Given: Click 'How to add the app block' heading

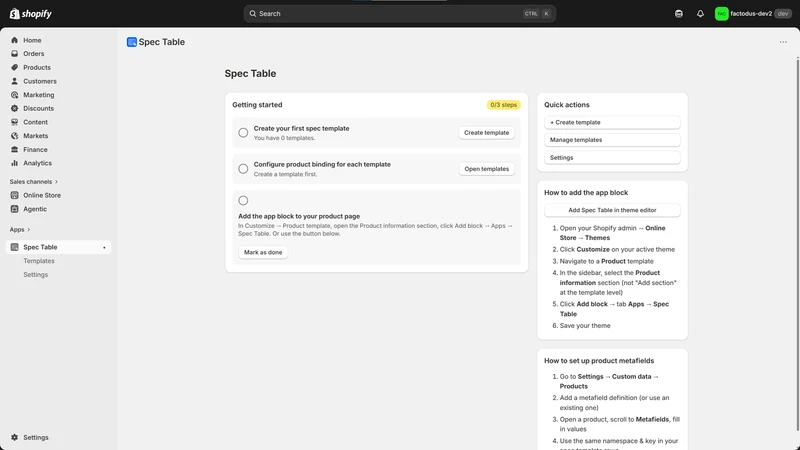Looking at the screenshot, I should point(586,192).
